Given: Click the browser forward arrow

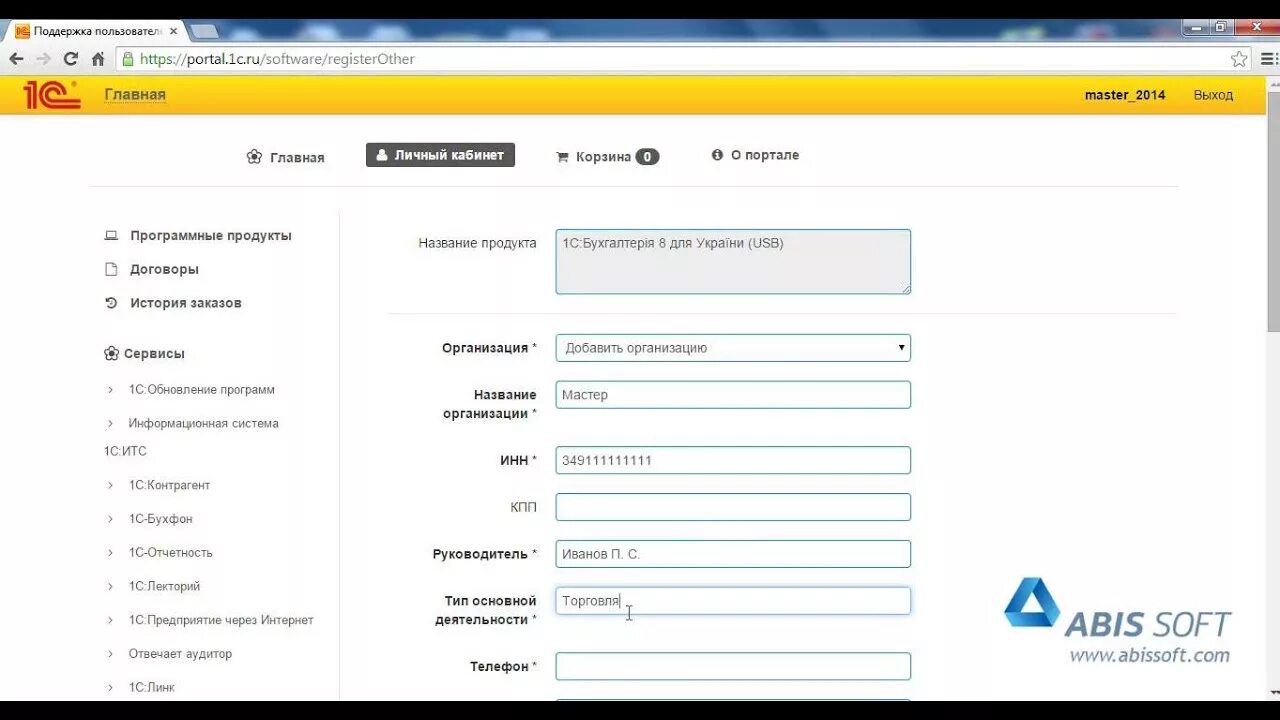Looking at the screenshot, I should point(43,59).
